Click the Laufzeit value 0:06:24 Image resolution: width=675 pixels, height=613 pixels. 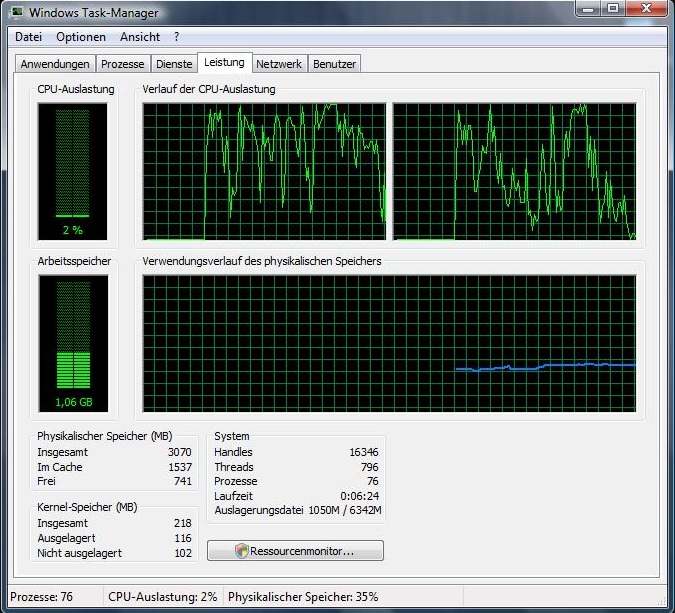click(x=359, y=496)
